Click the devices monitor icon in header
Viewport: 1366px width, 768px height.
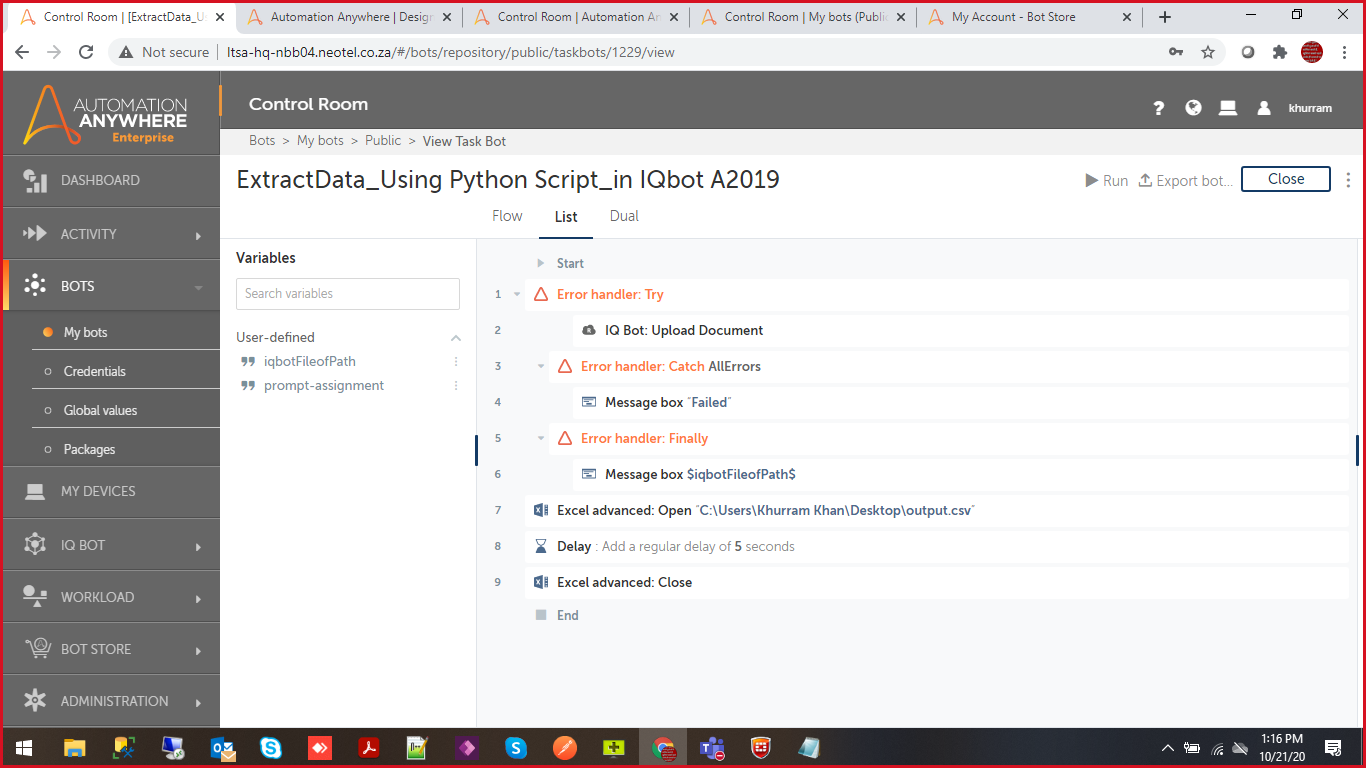(x=1228, y=108)
